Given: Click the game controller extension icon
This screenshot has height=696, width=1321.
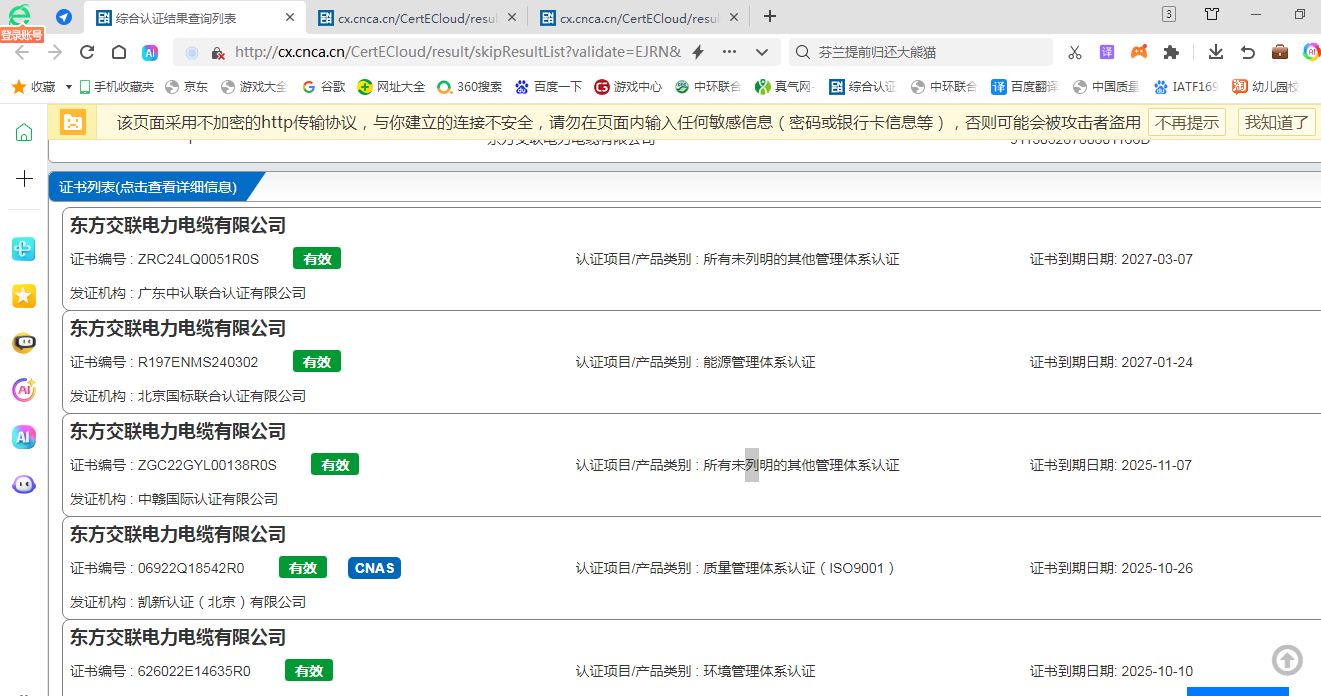Looking at the screenshot, I should pyautogui.click(x=1139, y=52).
